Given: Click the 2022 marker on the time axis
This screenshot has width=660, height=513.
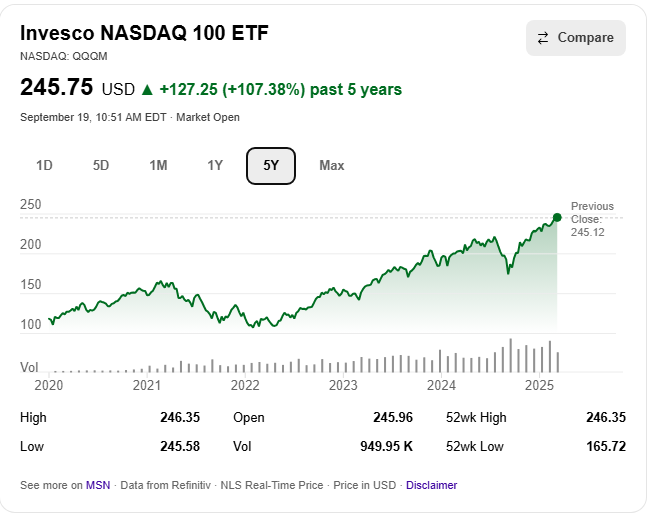Looking at the screenshot, I should [x=245, y=385].
